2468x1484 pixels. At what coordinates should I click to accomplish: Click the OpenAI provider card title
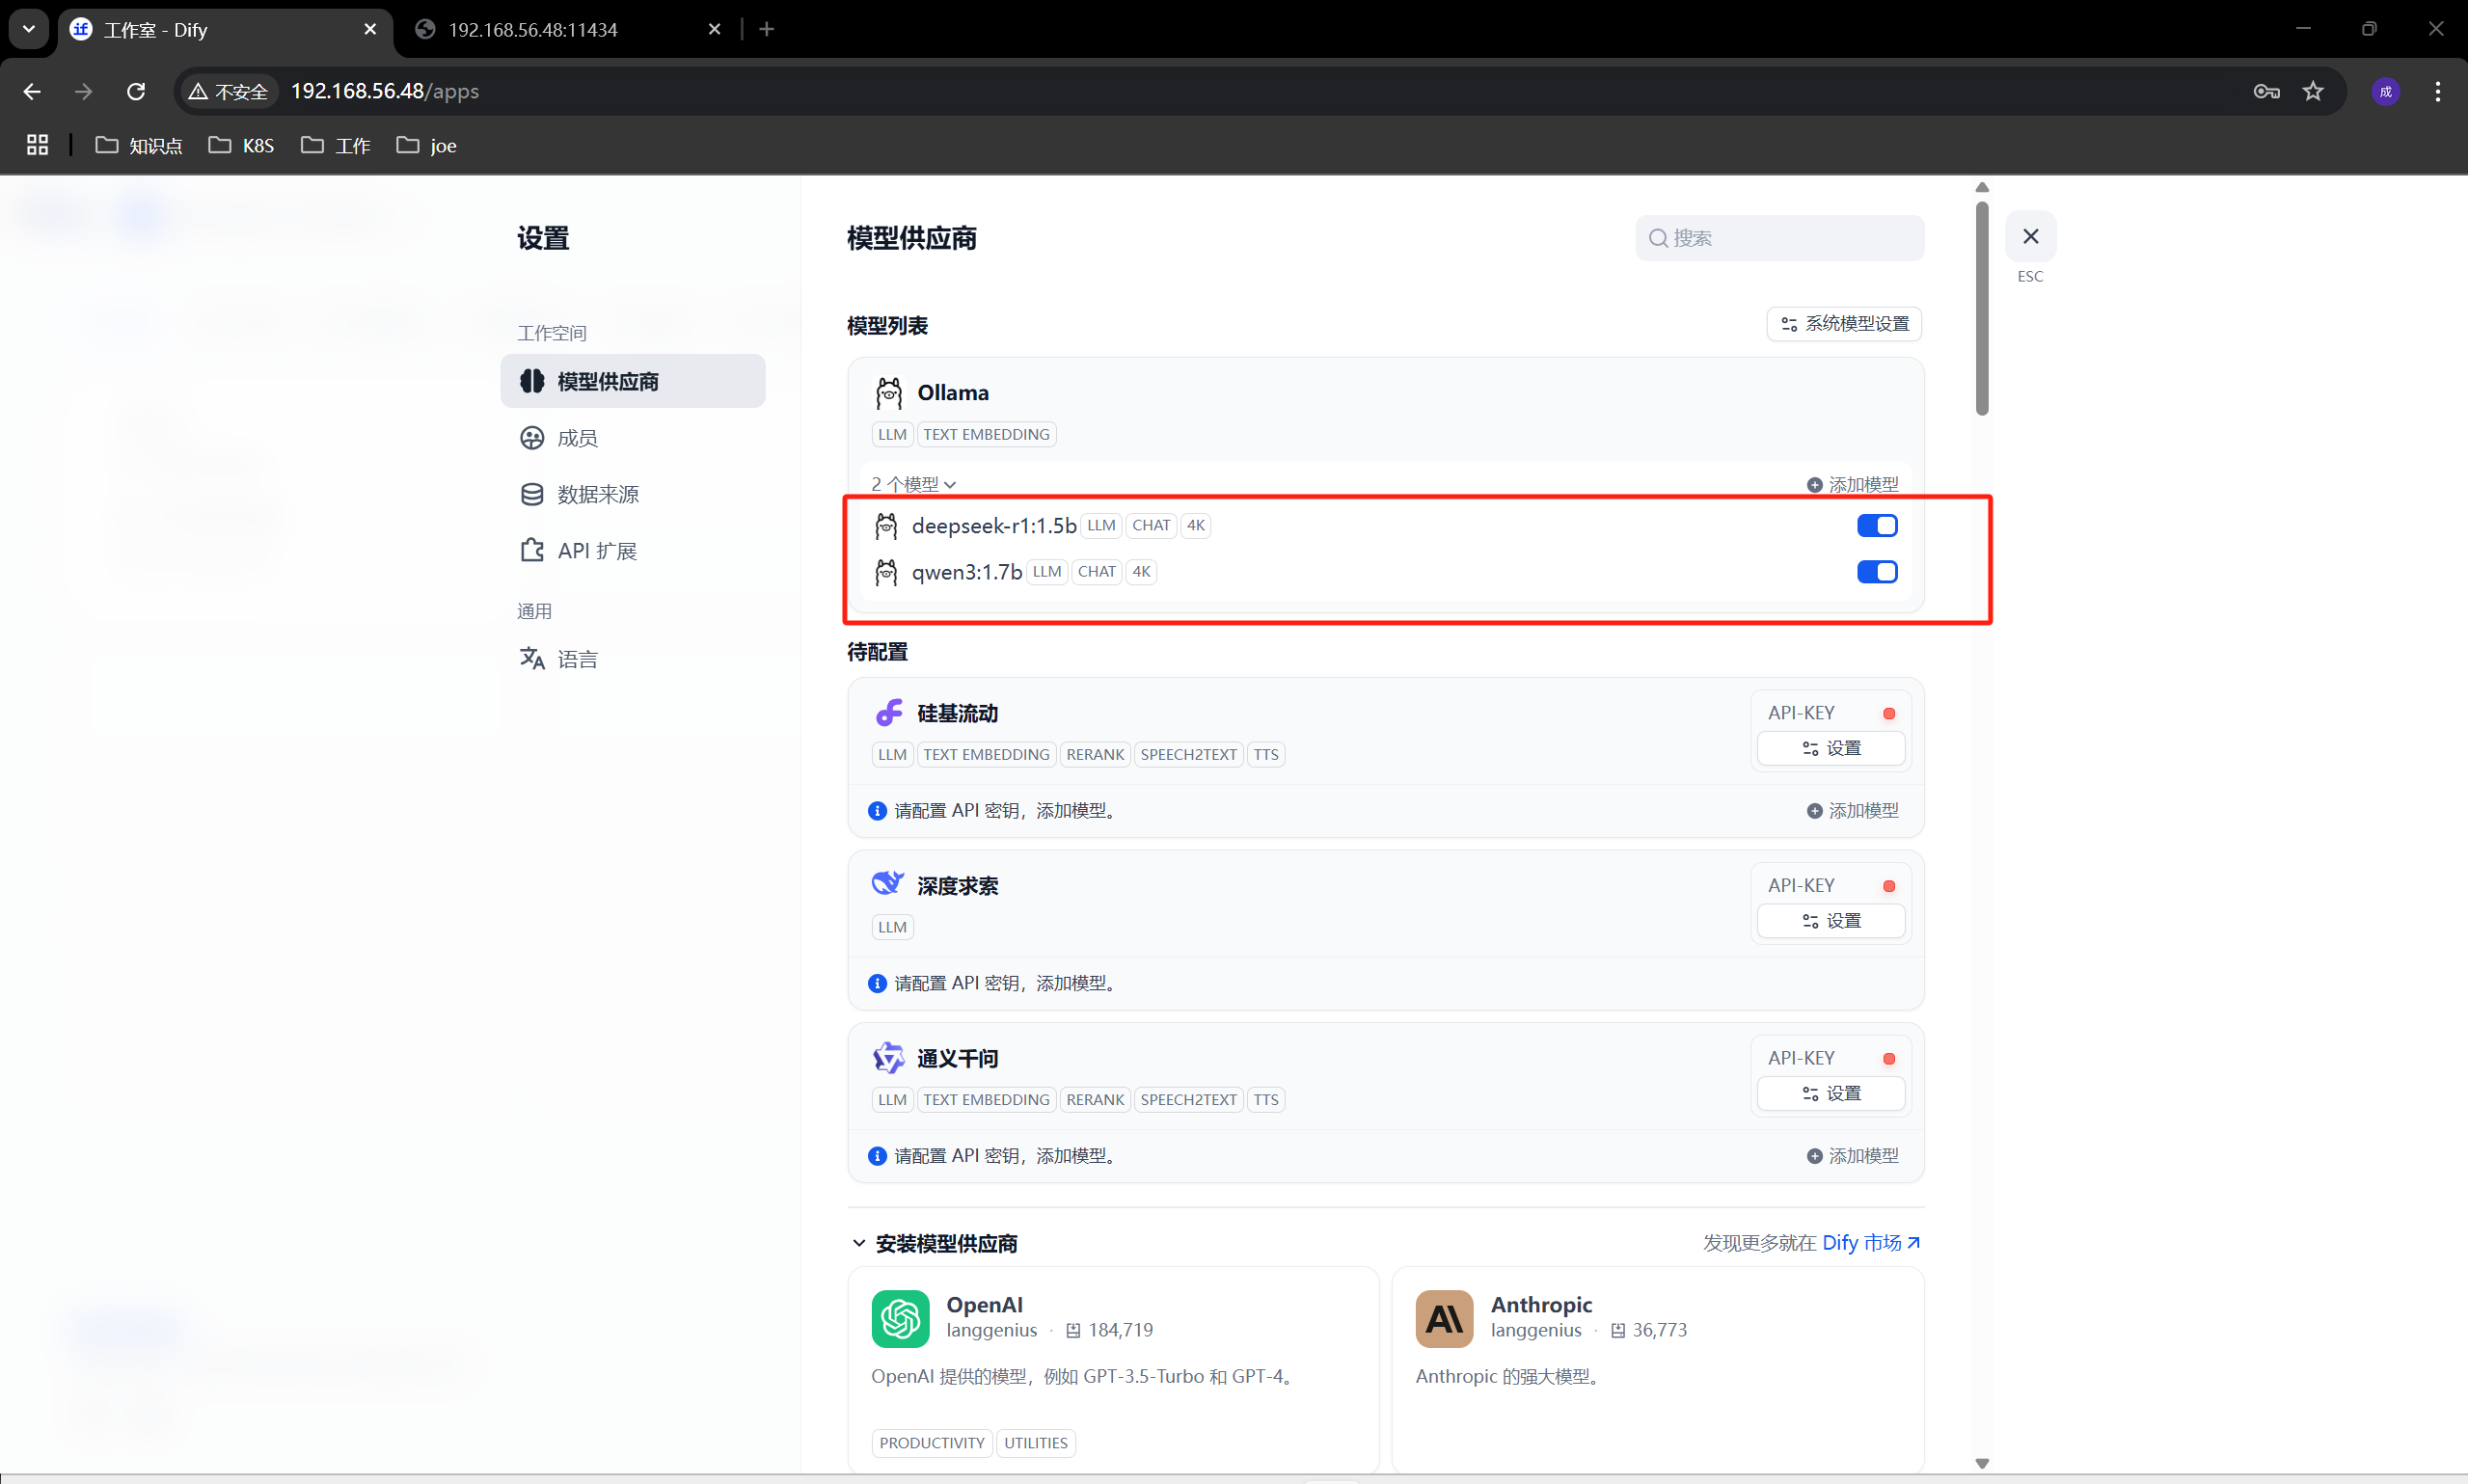(x=984, y=1304)
